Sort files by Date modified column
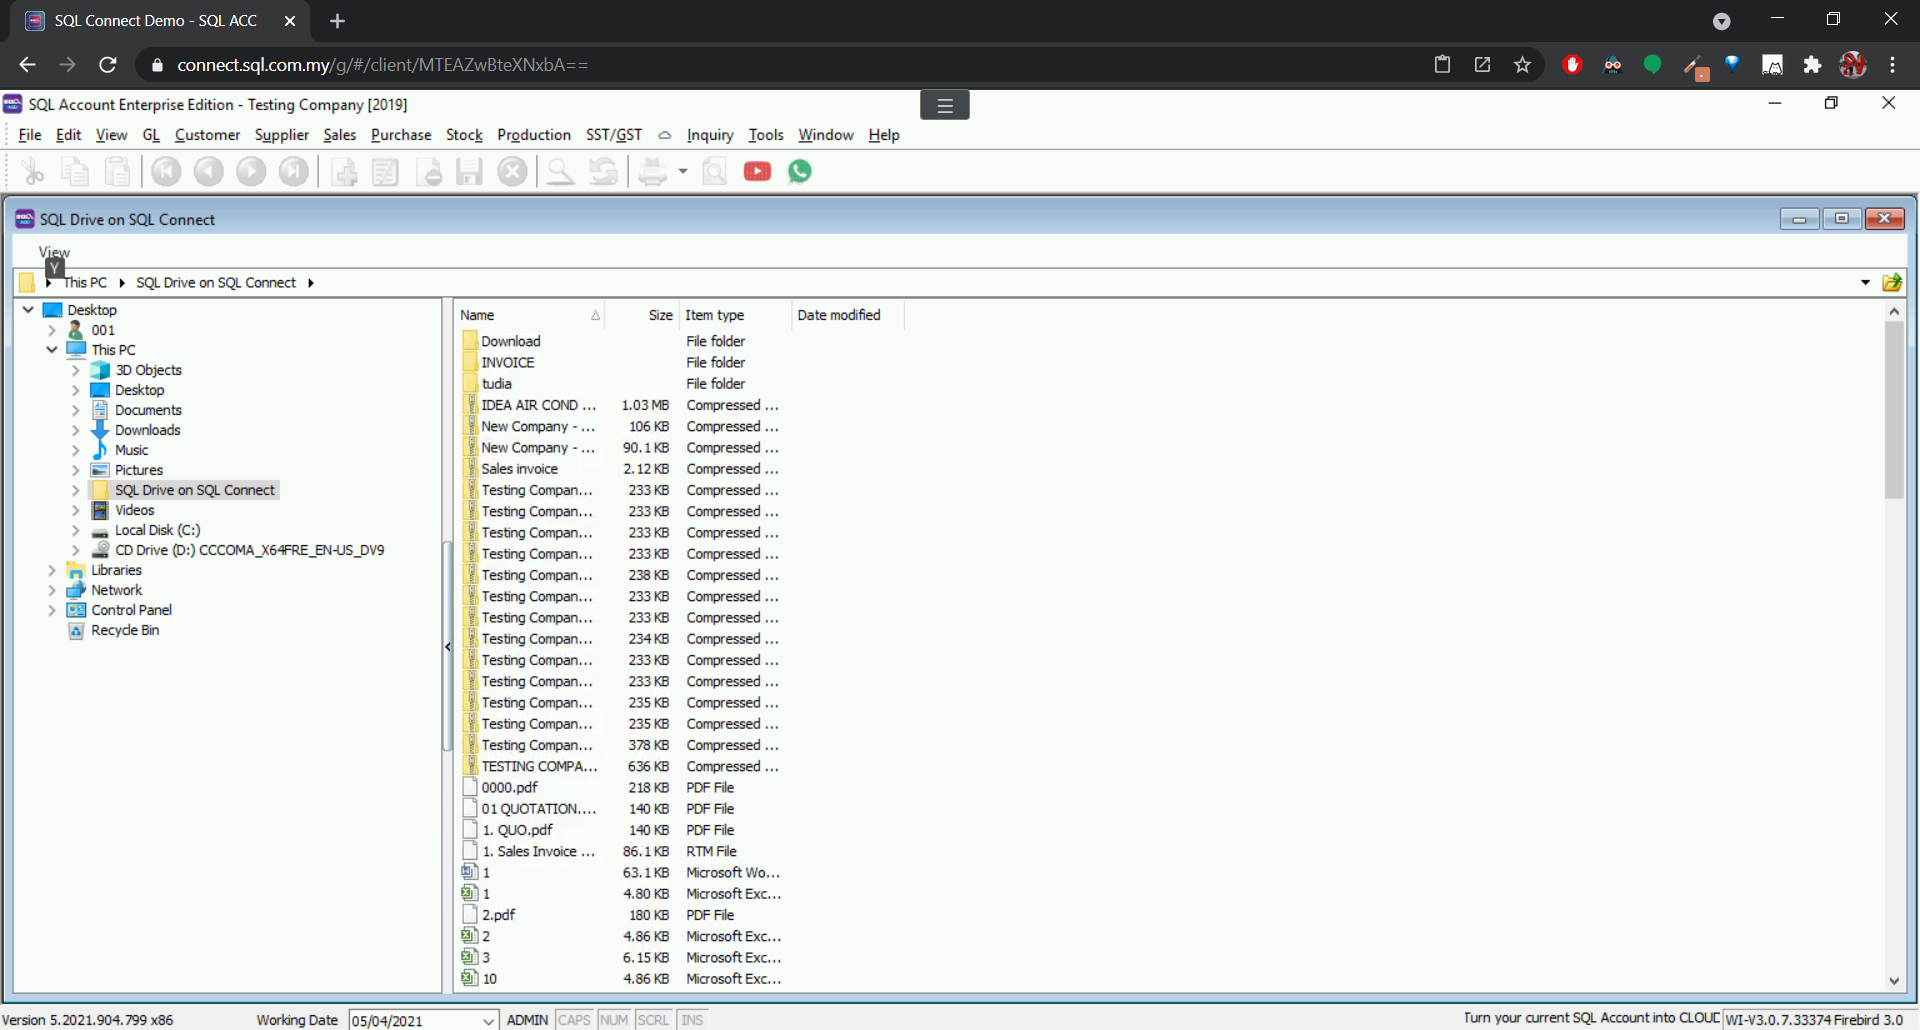Viewport: 1920px width, 1030px height. coord(839,315)
